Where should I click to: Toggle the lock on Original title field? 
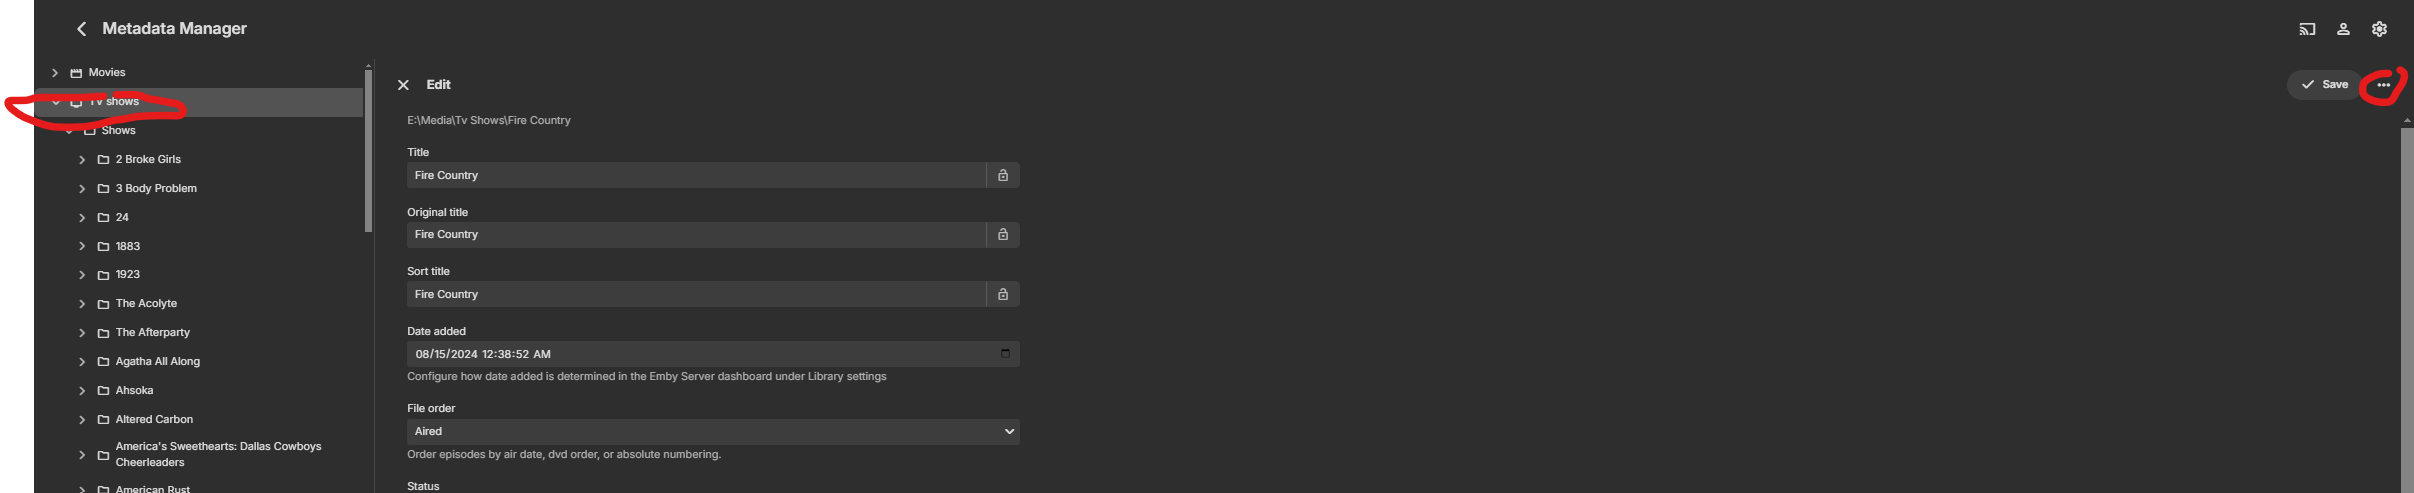(1003, 234)
